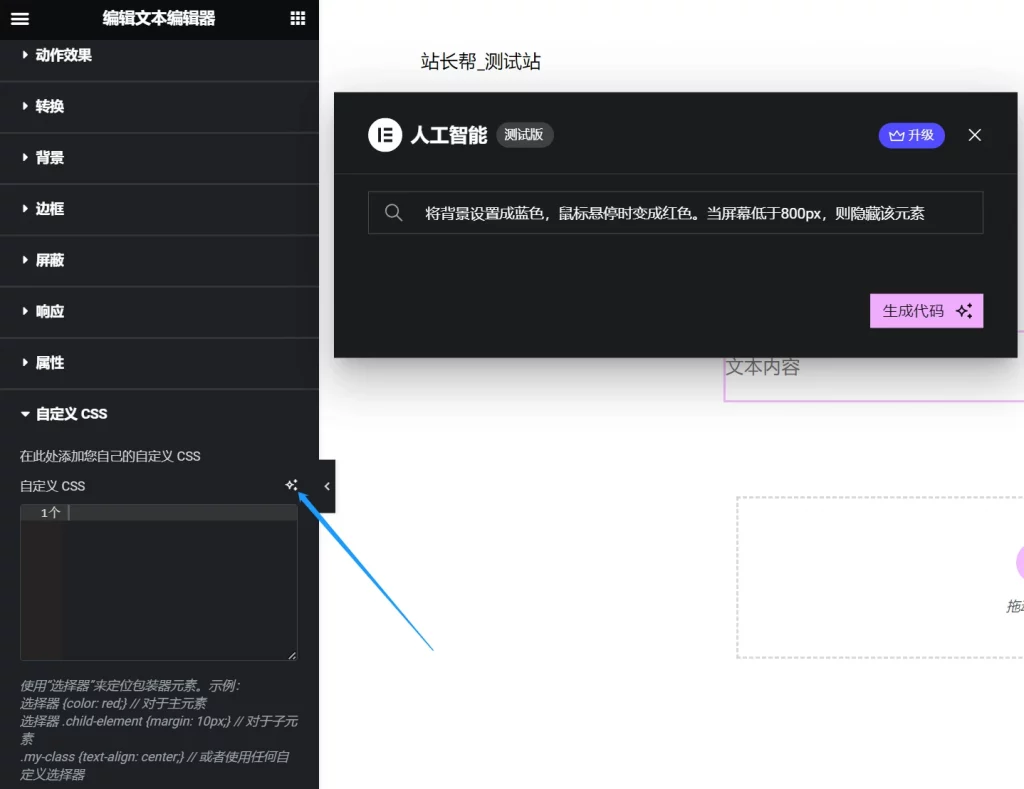
Task: Collapse the 自定义 CSS section
Action: coord(71,414)
